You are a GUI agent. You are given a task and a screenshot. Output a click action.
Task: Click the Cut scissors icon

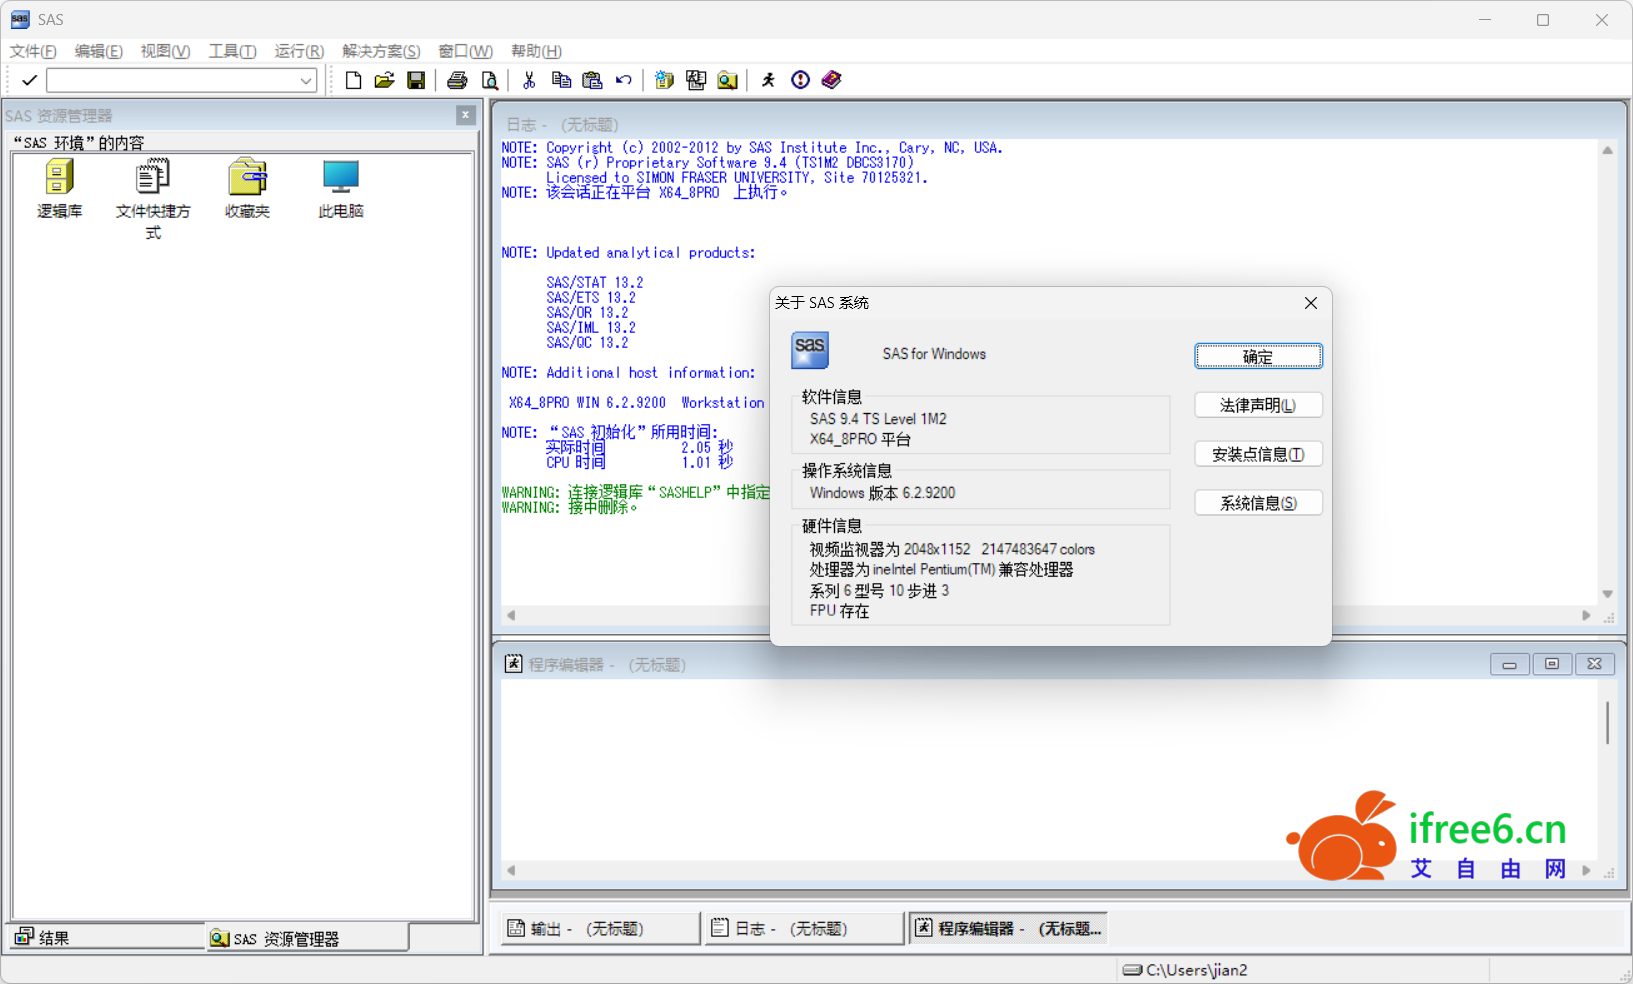529,80
